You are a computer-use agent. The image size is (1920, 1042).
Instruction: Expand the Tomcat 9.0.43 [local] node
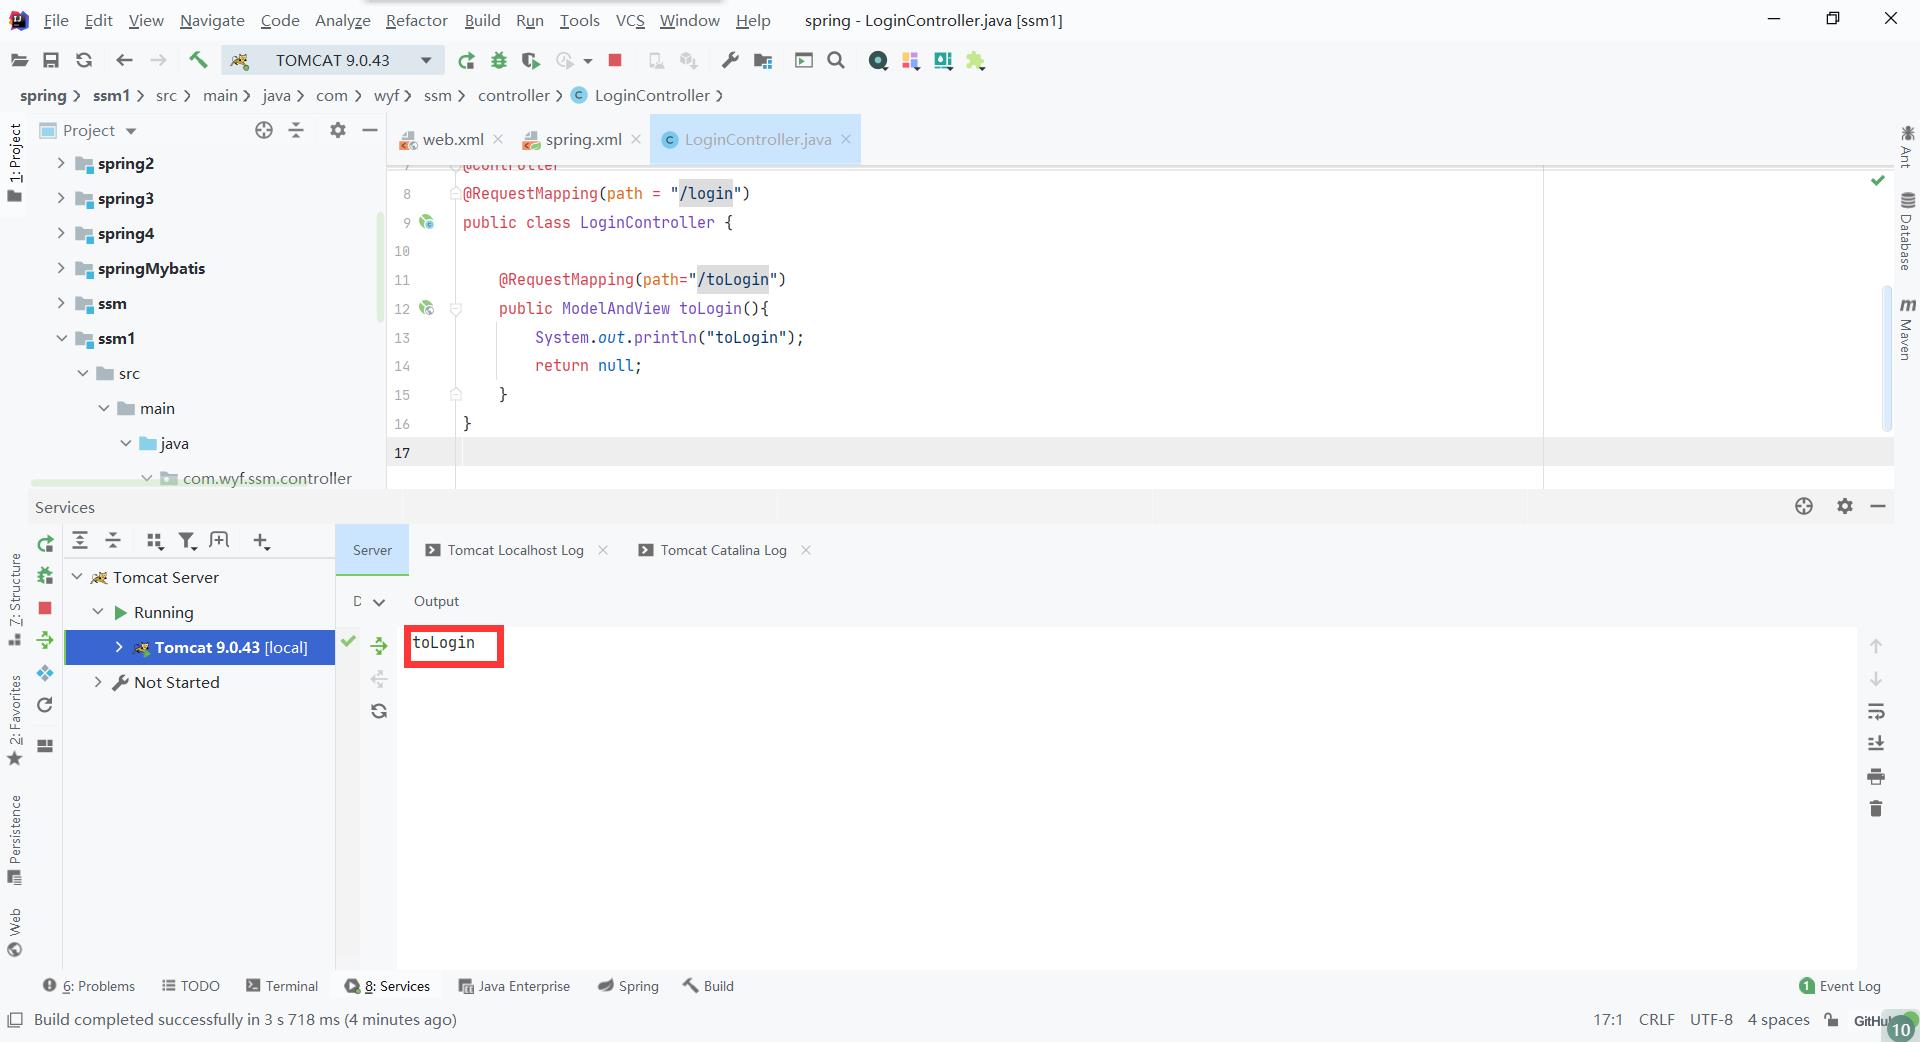point(119,647)
